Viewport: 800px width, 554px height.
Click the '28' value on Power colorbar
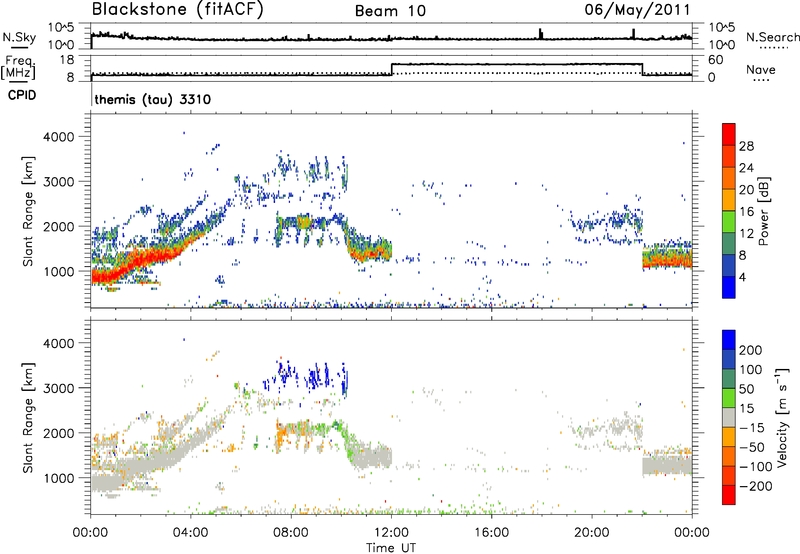(x=746, y=146)
